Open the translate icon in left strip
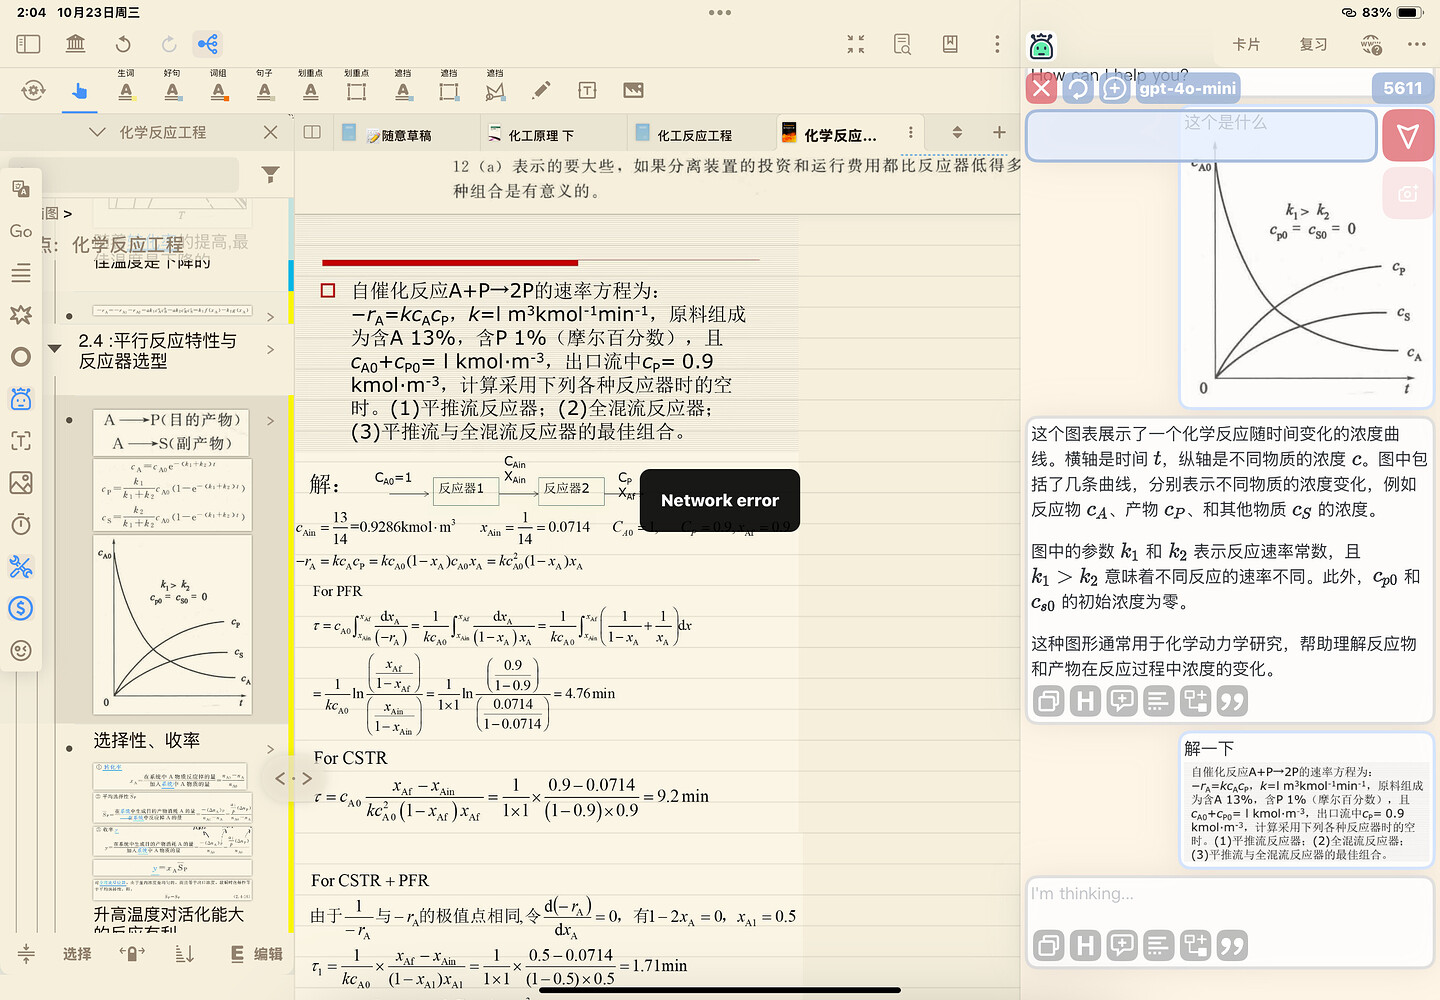1440x1000 pixels. (x=20, y=189)
